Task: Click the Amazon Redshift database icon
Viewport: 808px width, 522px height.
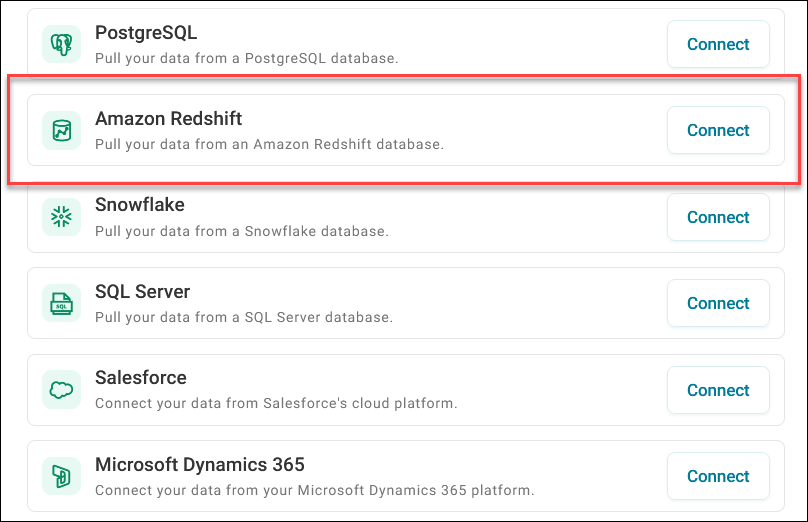Action: [x=61, y=130]
